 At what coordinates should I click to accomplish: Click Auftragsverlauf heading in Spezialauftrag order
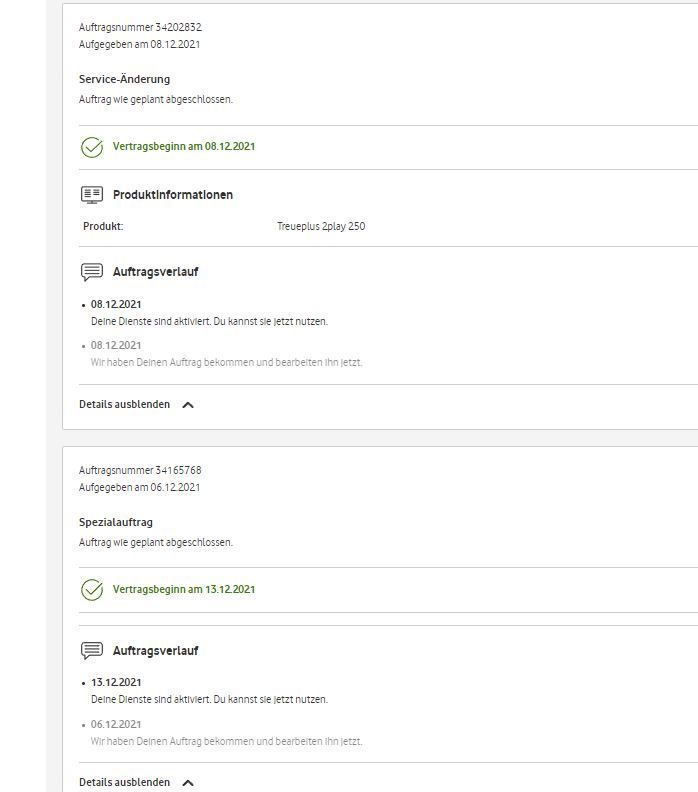pyautogui.click(x=155, y=651)
